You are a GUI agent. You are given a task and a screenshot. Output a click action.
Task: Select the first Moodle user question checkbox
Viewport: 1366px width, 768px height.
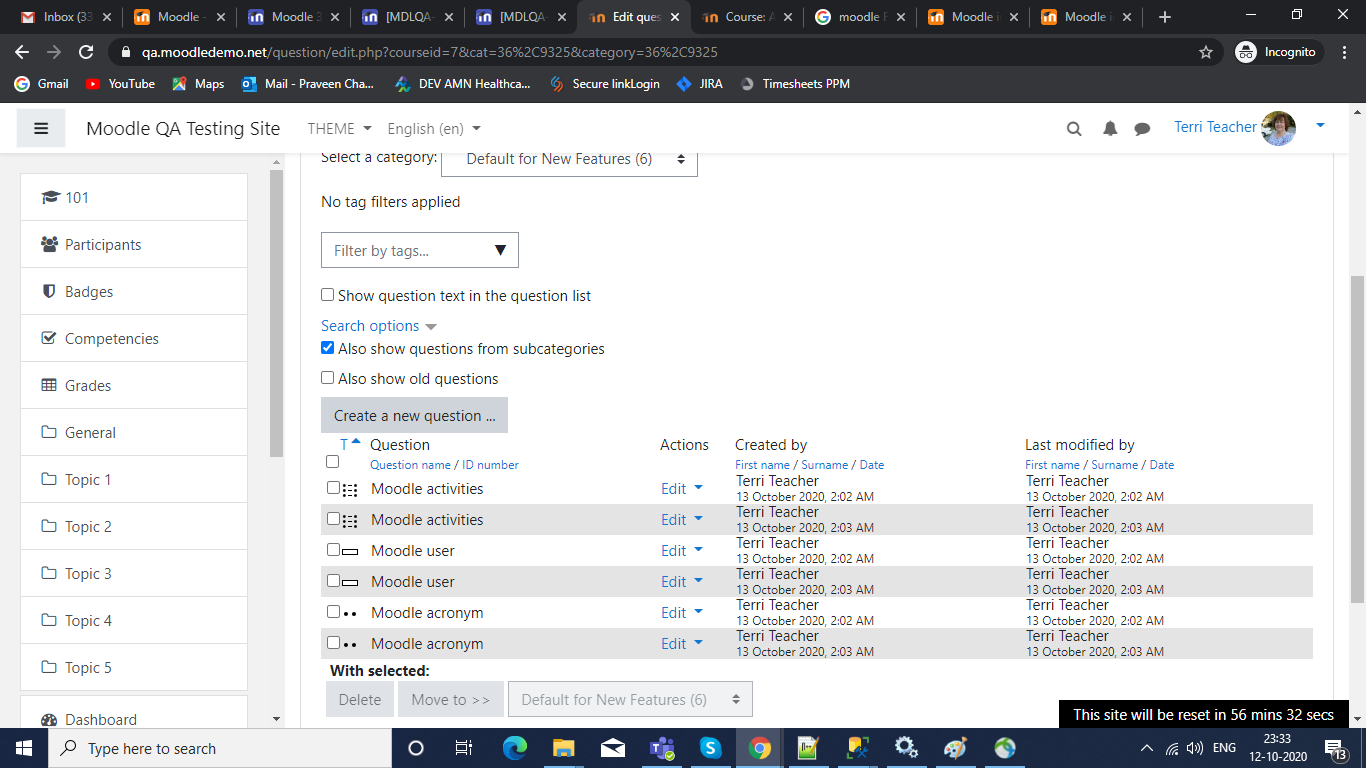click(x=333, y=550)
